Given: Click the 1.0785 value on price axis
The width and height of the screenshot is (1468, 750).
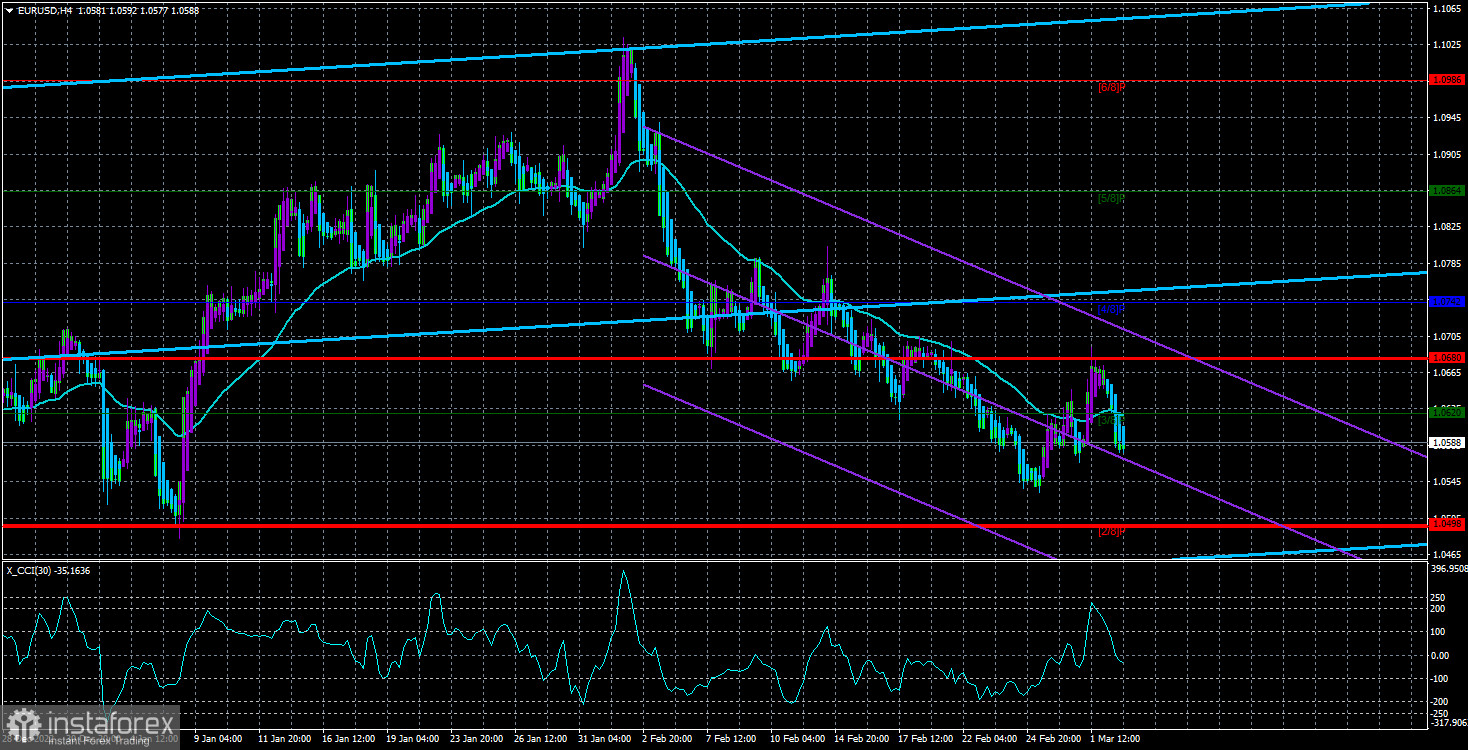Looking at the screenshot, I should [x=1445, y=264].
